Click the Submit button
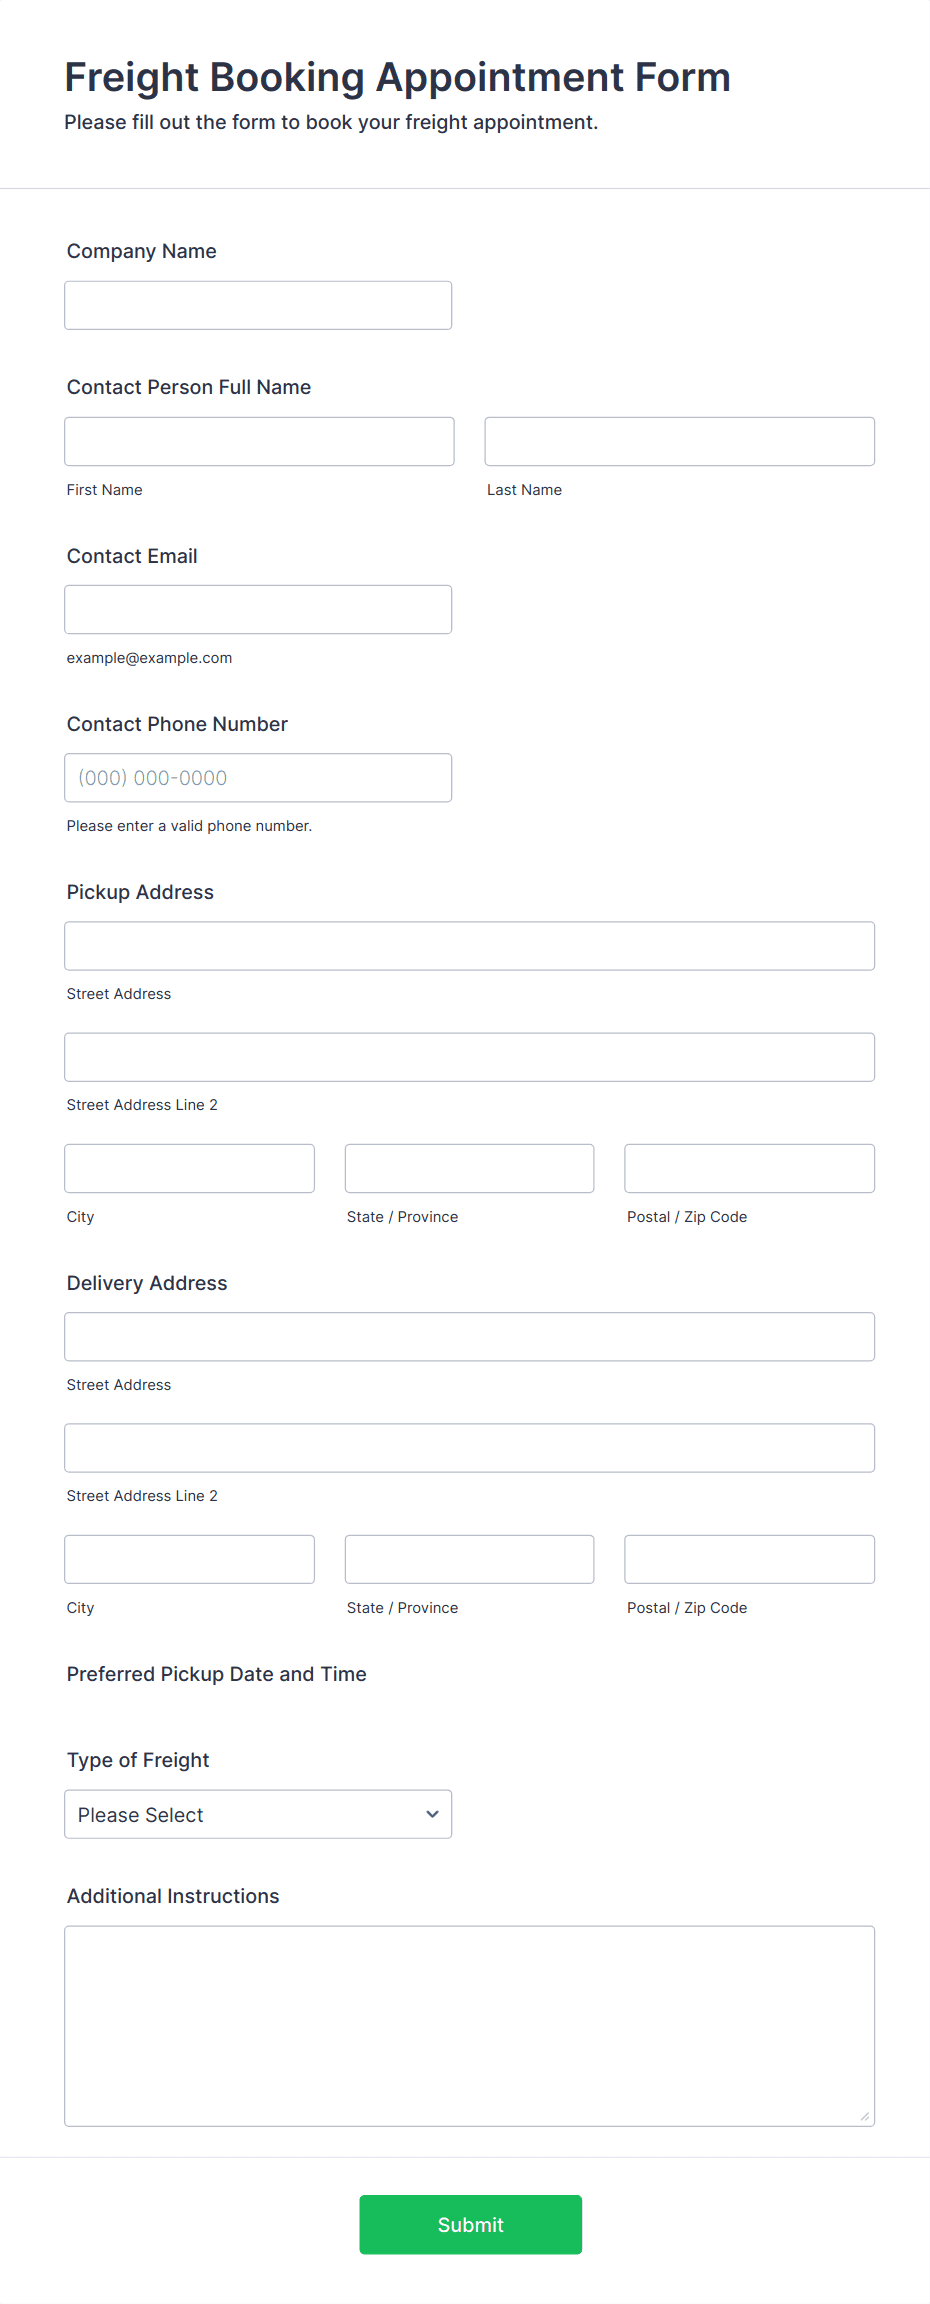The image size is (930, 2304). tap(470, 2225)
